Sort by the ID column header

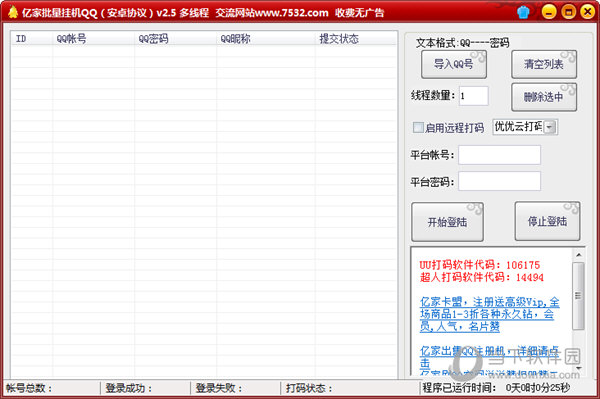[x=32, y=39]
